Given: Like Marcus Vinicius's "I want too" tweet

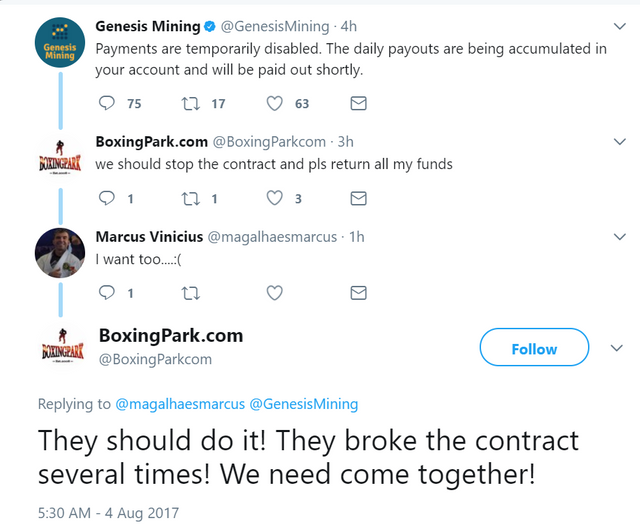Looking at the screenshot, I should [275, 292].
